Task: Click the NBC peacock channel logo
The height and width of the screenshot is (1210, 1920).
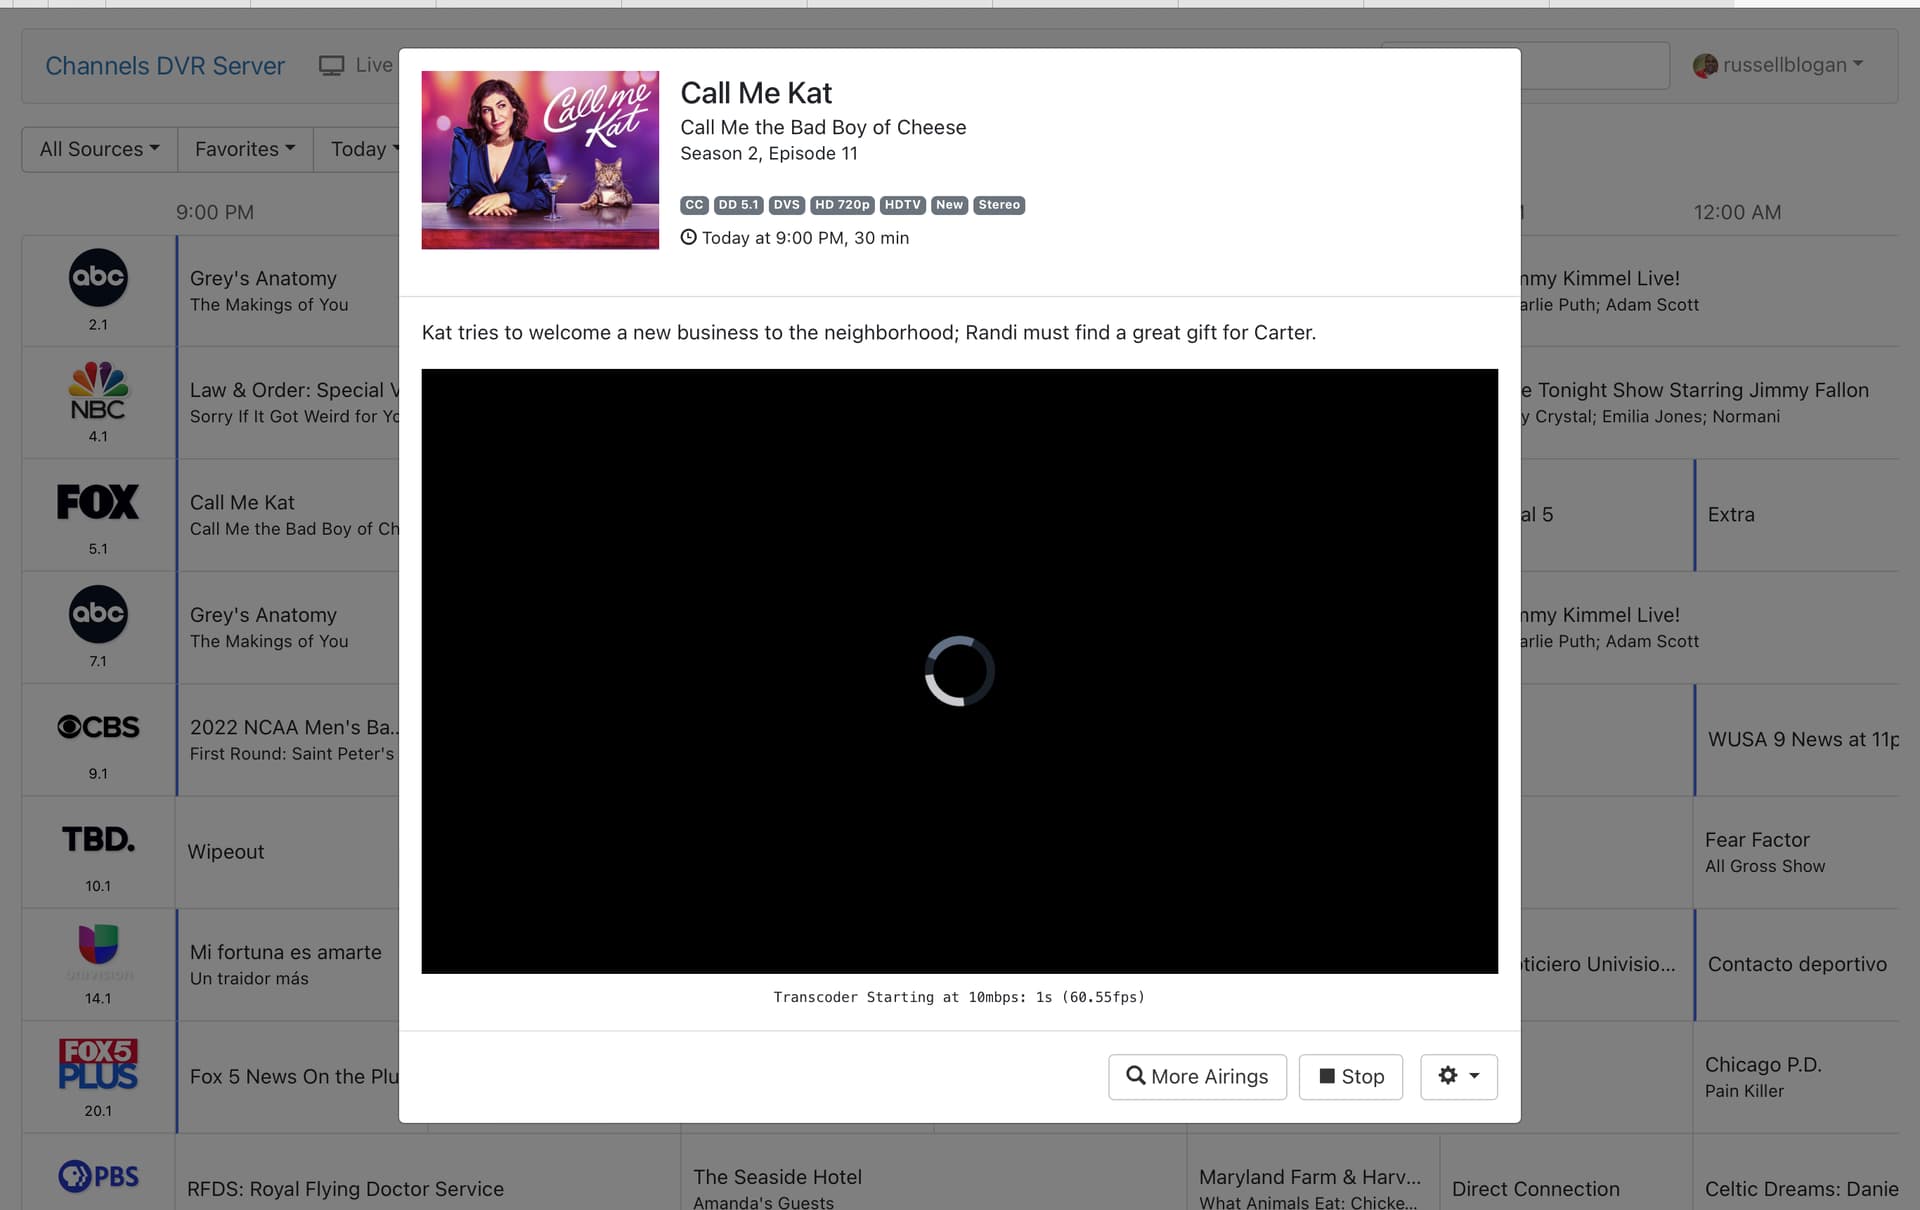Action: click(98, 391)
